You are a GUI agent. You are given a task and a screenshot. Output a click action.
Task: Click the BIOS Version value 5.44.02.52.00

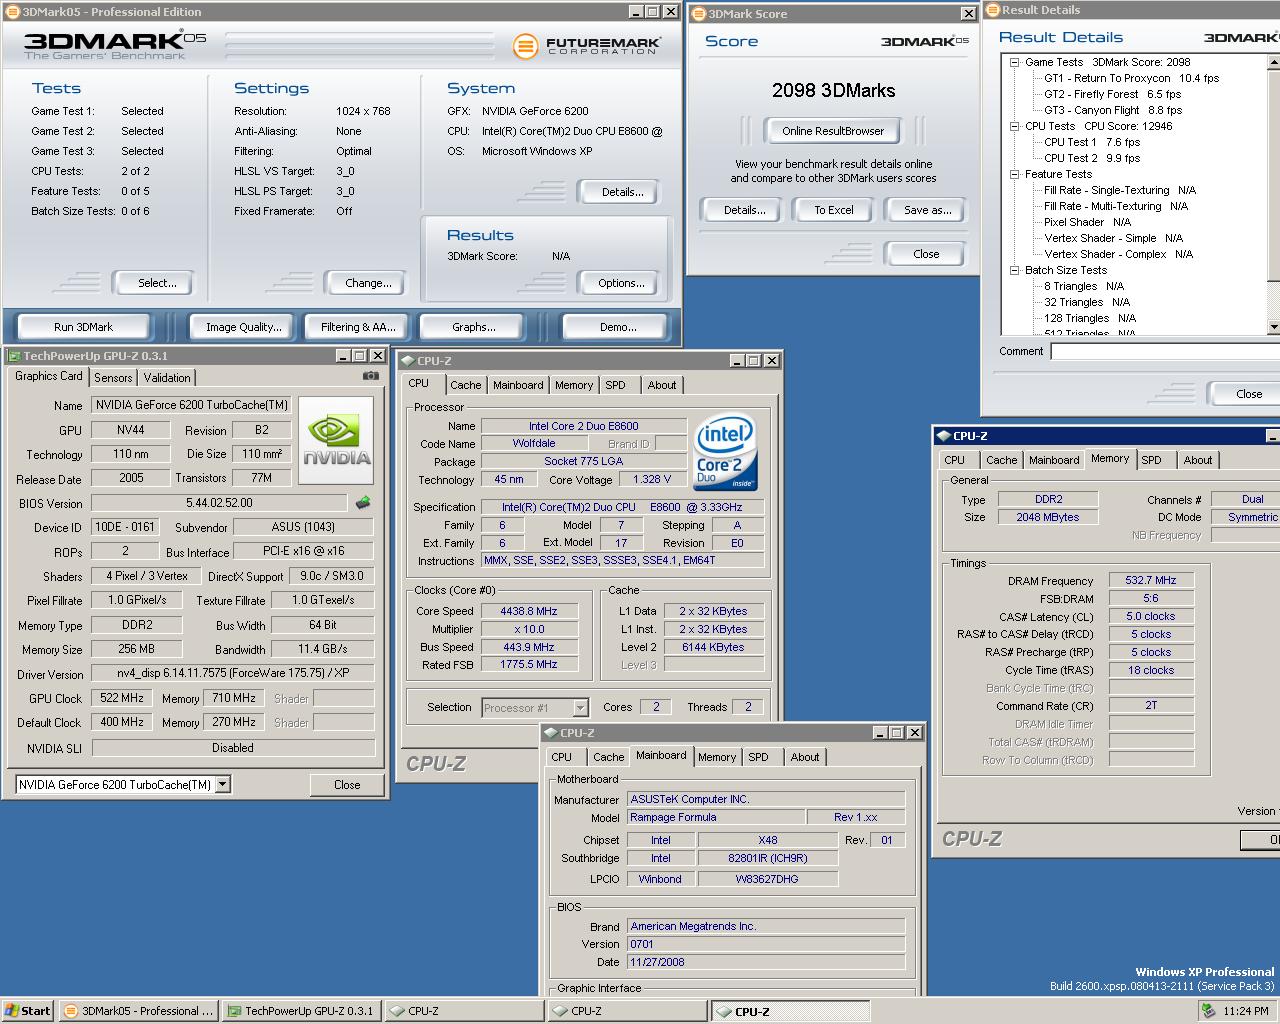tap(219, 503)
